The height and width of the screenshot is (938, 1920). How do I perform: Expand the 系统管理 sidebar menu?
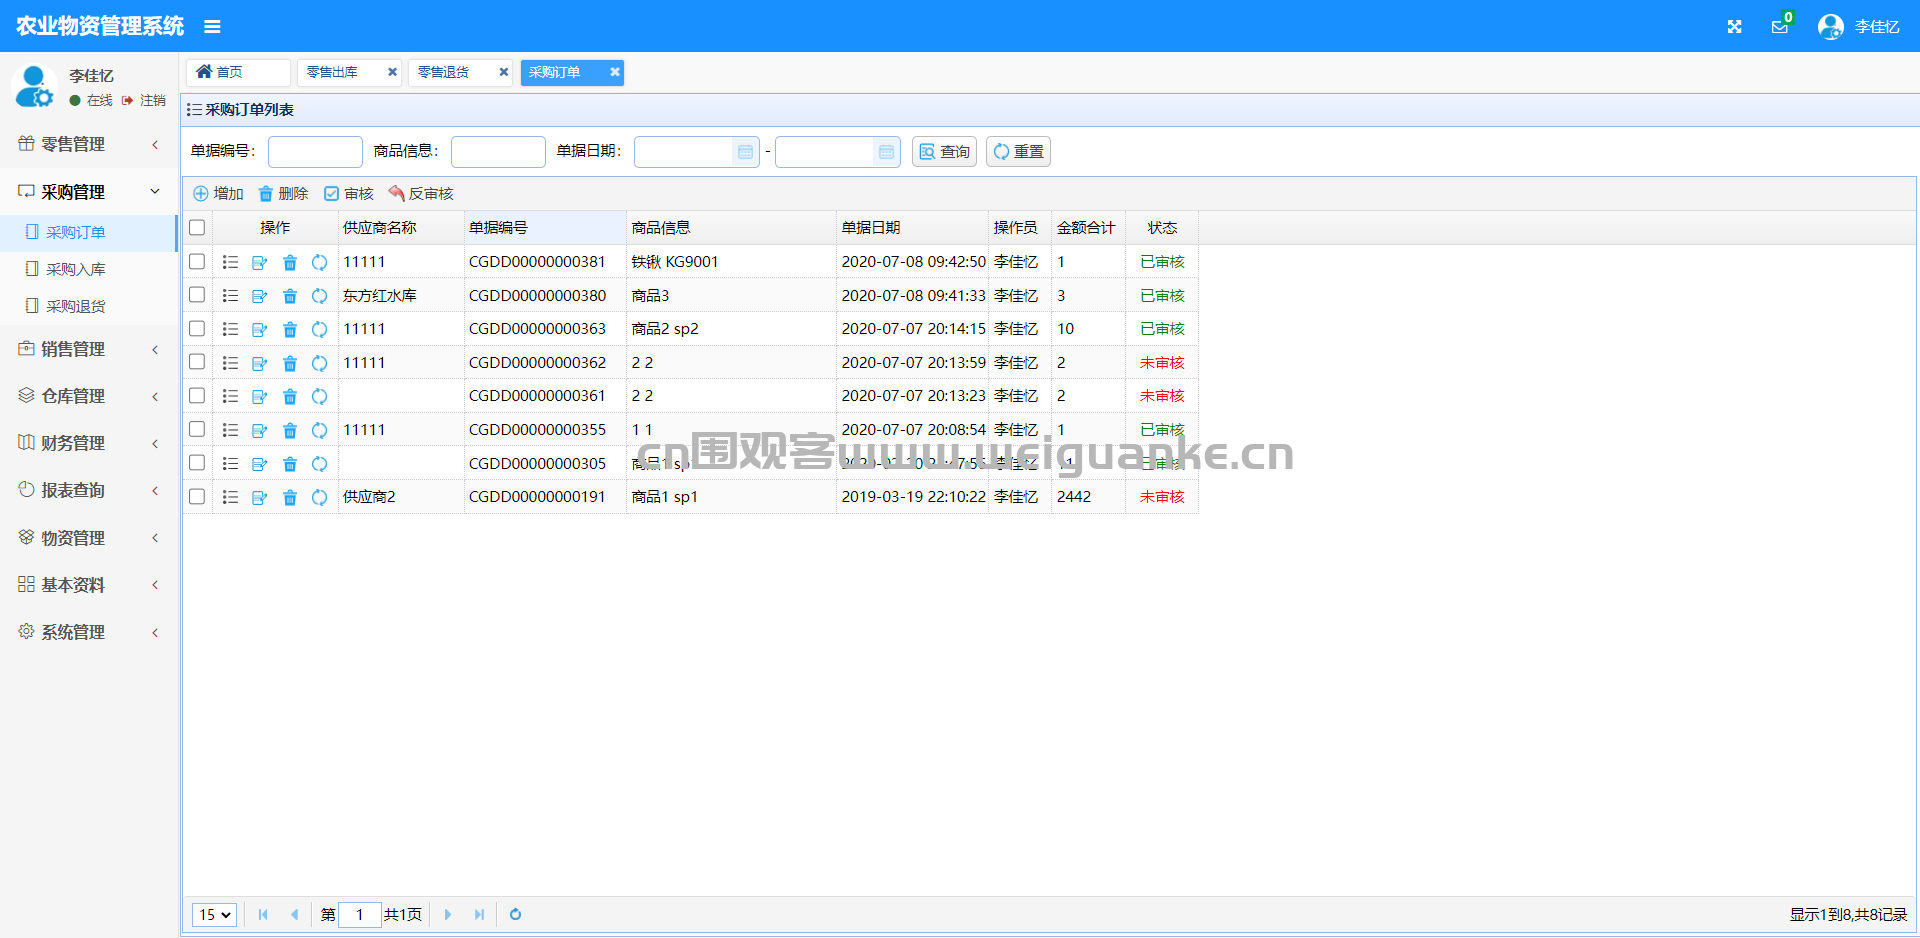tap(89, 632)
